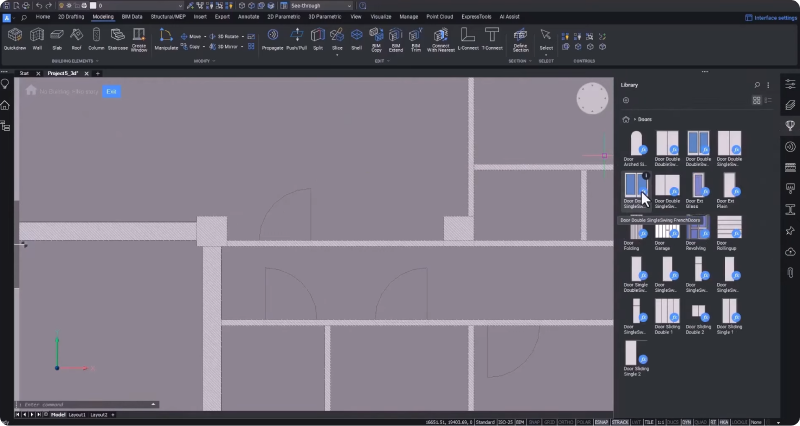Toggle STRACK in the status bar

(x=620, y=422)
